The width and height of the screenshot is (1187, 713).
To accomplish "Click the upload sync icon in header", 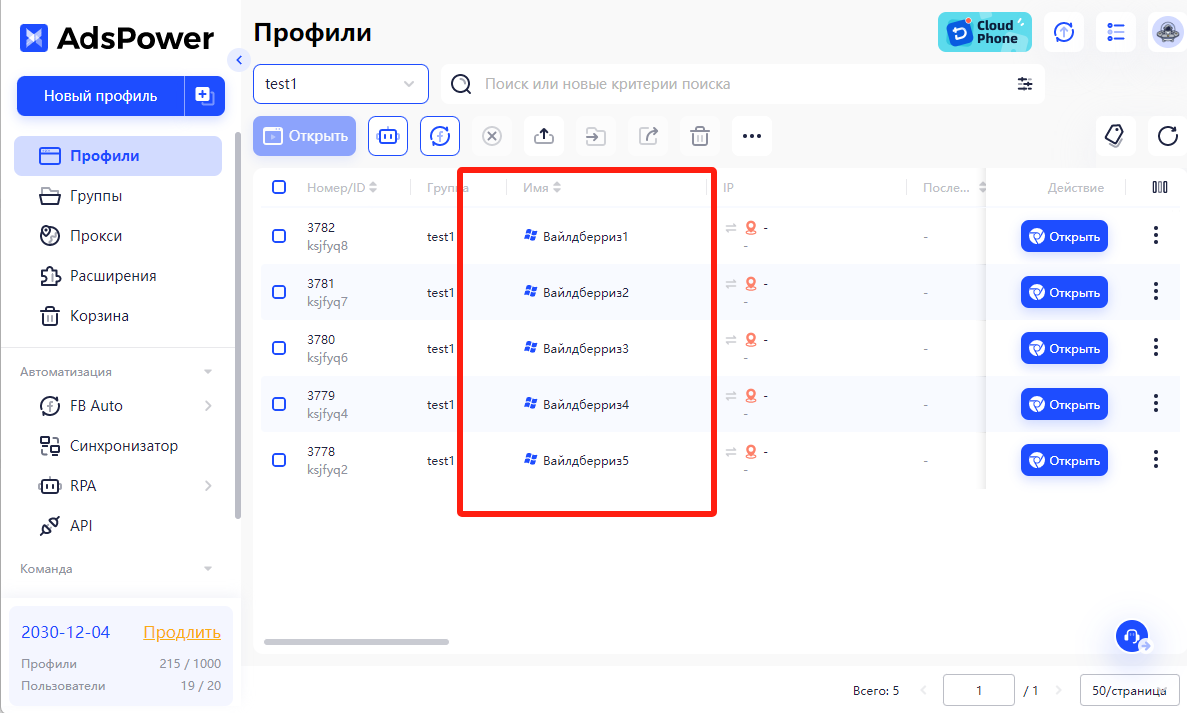I will coord(1064,32).
